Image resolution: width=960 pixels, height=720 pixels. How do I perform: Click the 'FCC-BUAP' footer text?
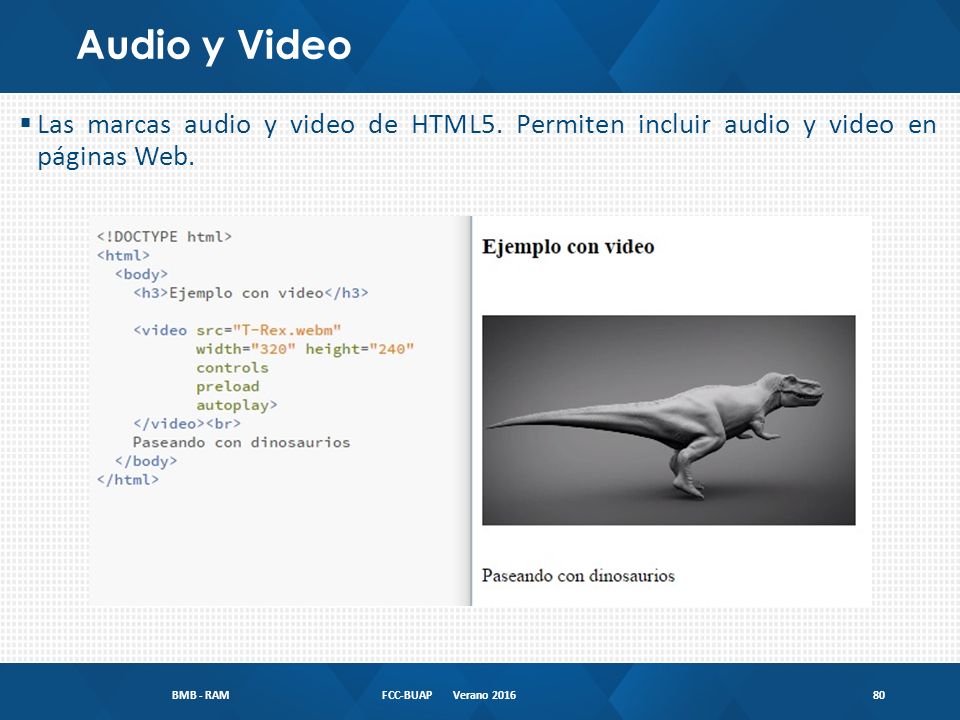click(407, 695)
